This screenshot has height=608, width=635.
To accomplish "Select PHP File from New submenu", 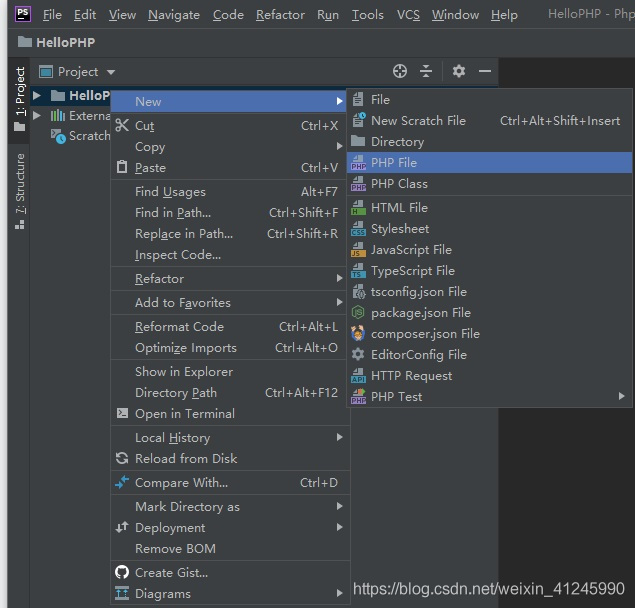I will click(x=394, y=163).
